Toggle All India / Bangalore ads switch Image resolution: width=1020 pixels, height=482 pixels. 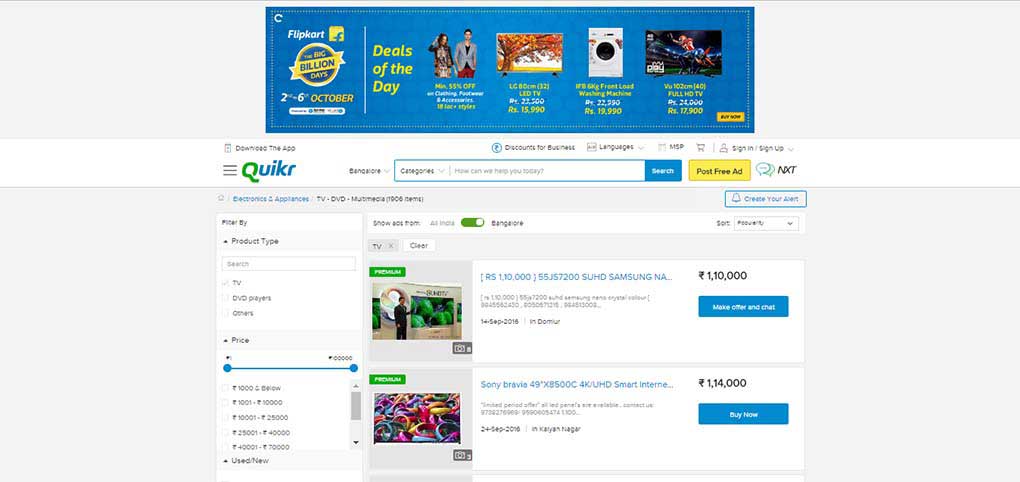pos(472,222)
